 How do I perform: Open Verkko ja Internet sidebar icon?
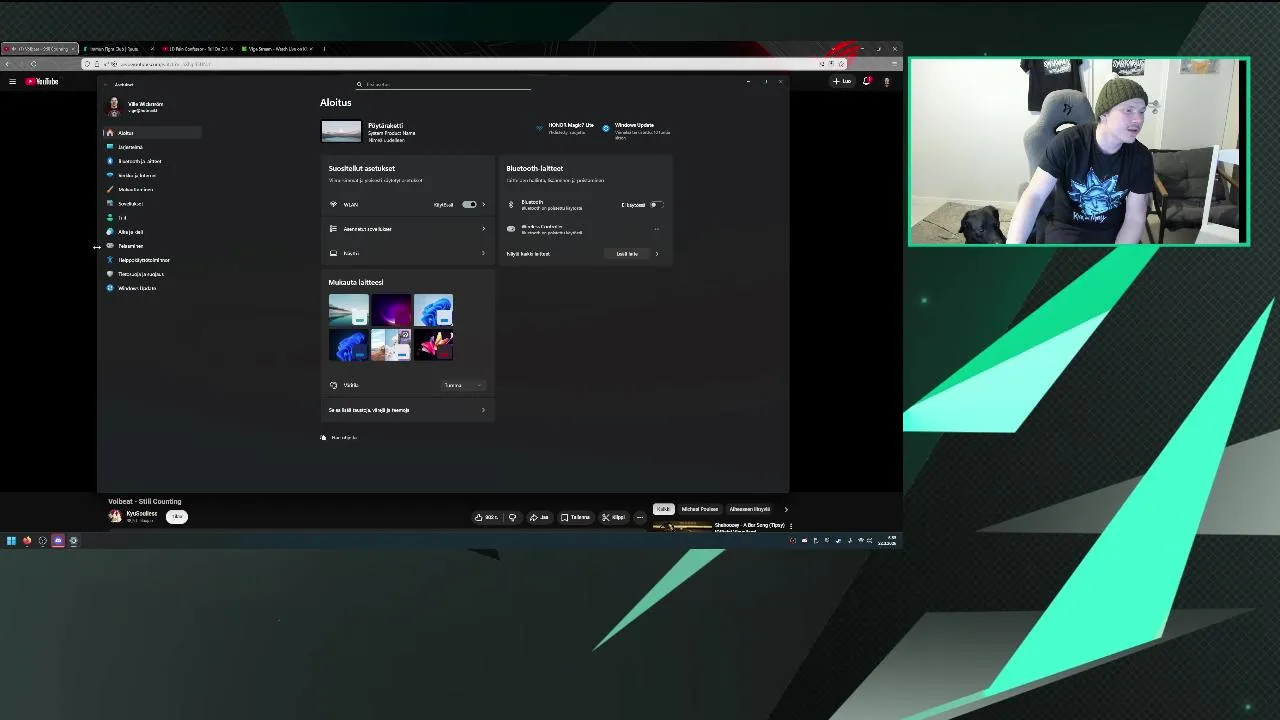tap(110, 175)
